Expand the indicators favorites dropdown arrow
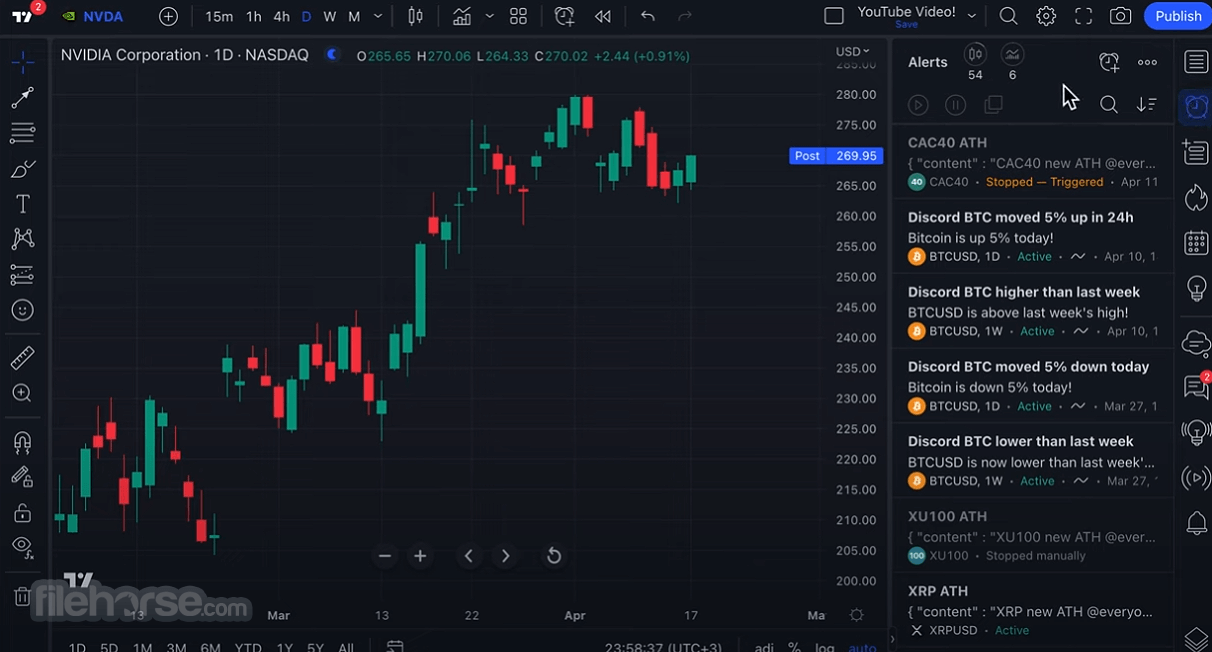The height and width of the screenshot is (652, 1212). click(x=489, y=16)
